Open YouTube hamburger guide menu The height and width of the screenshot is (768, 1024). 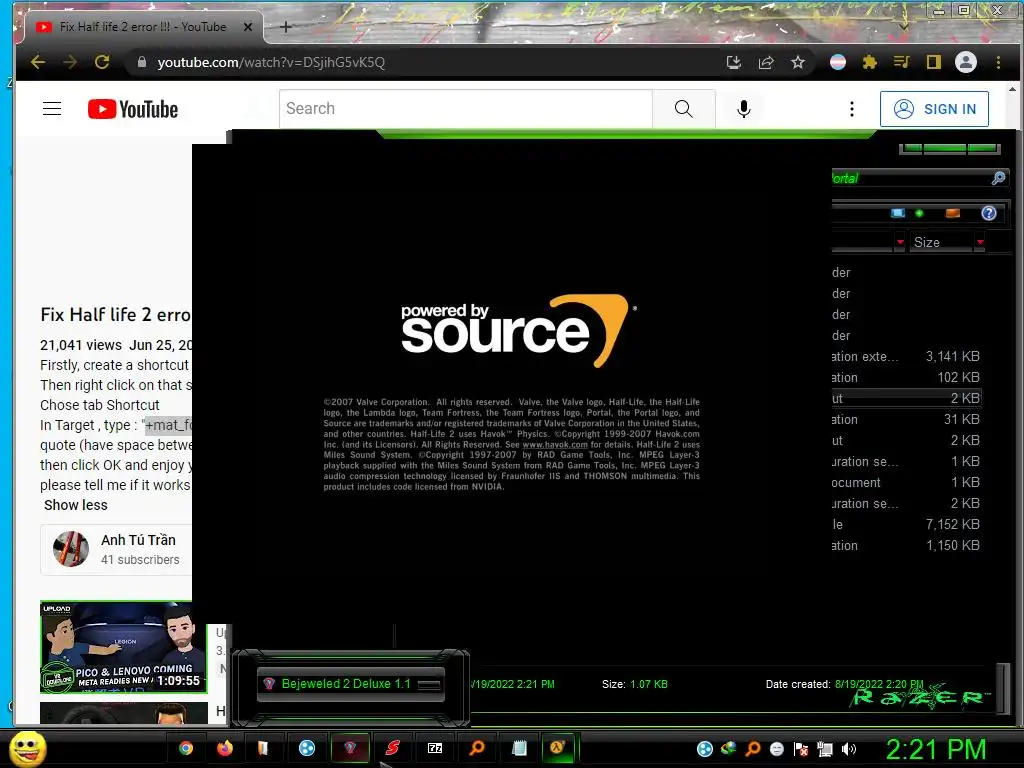point(52,109)
